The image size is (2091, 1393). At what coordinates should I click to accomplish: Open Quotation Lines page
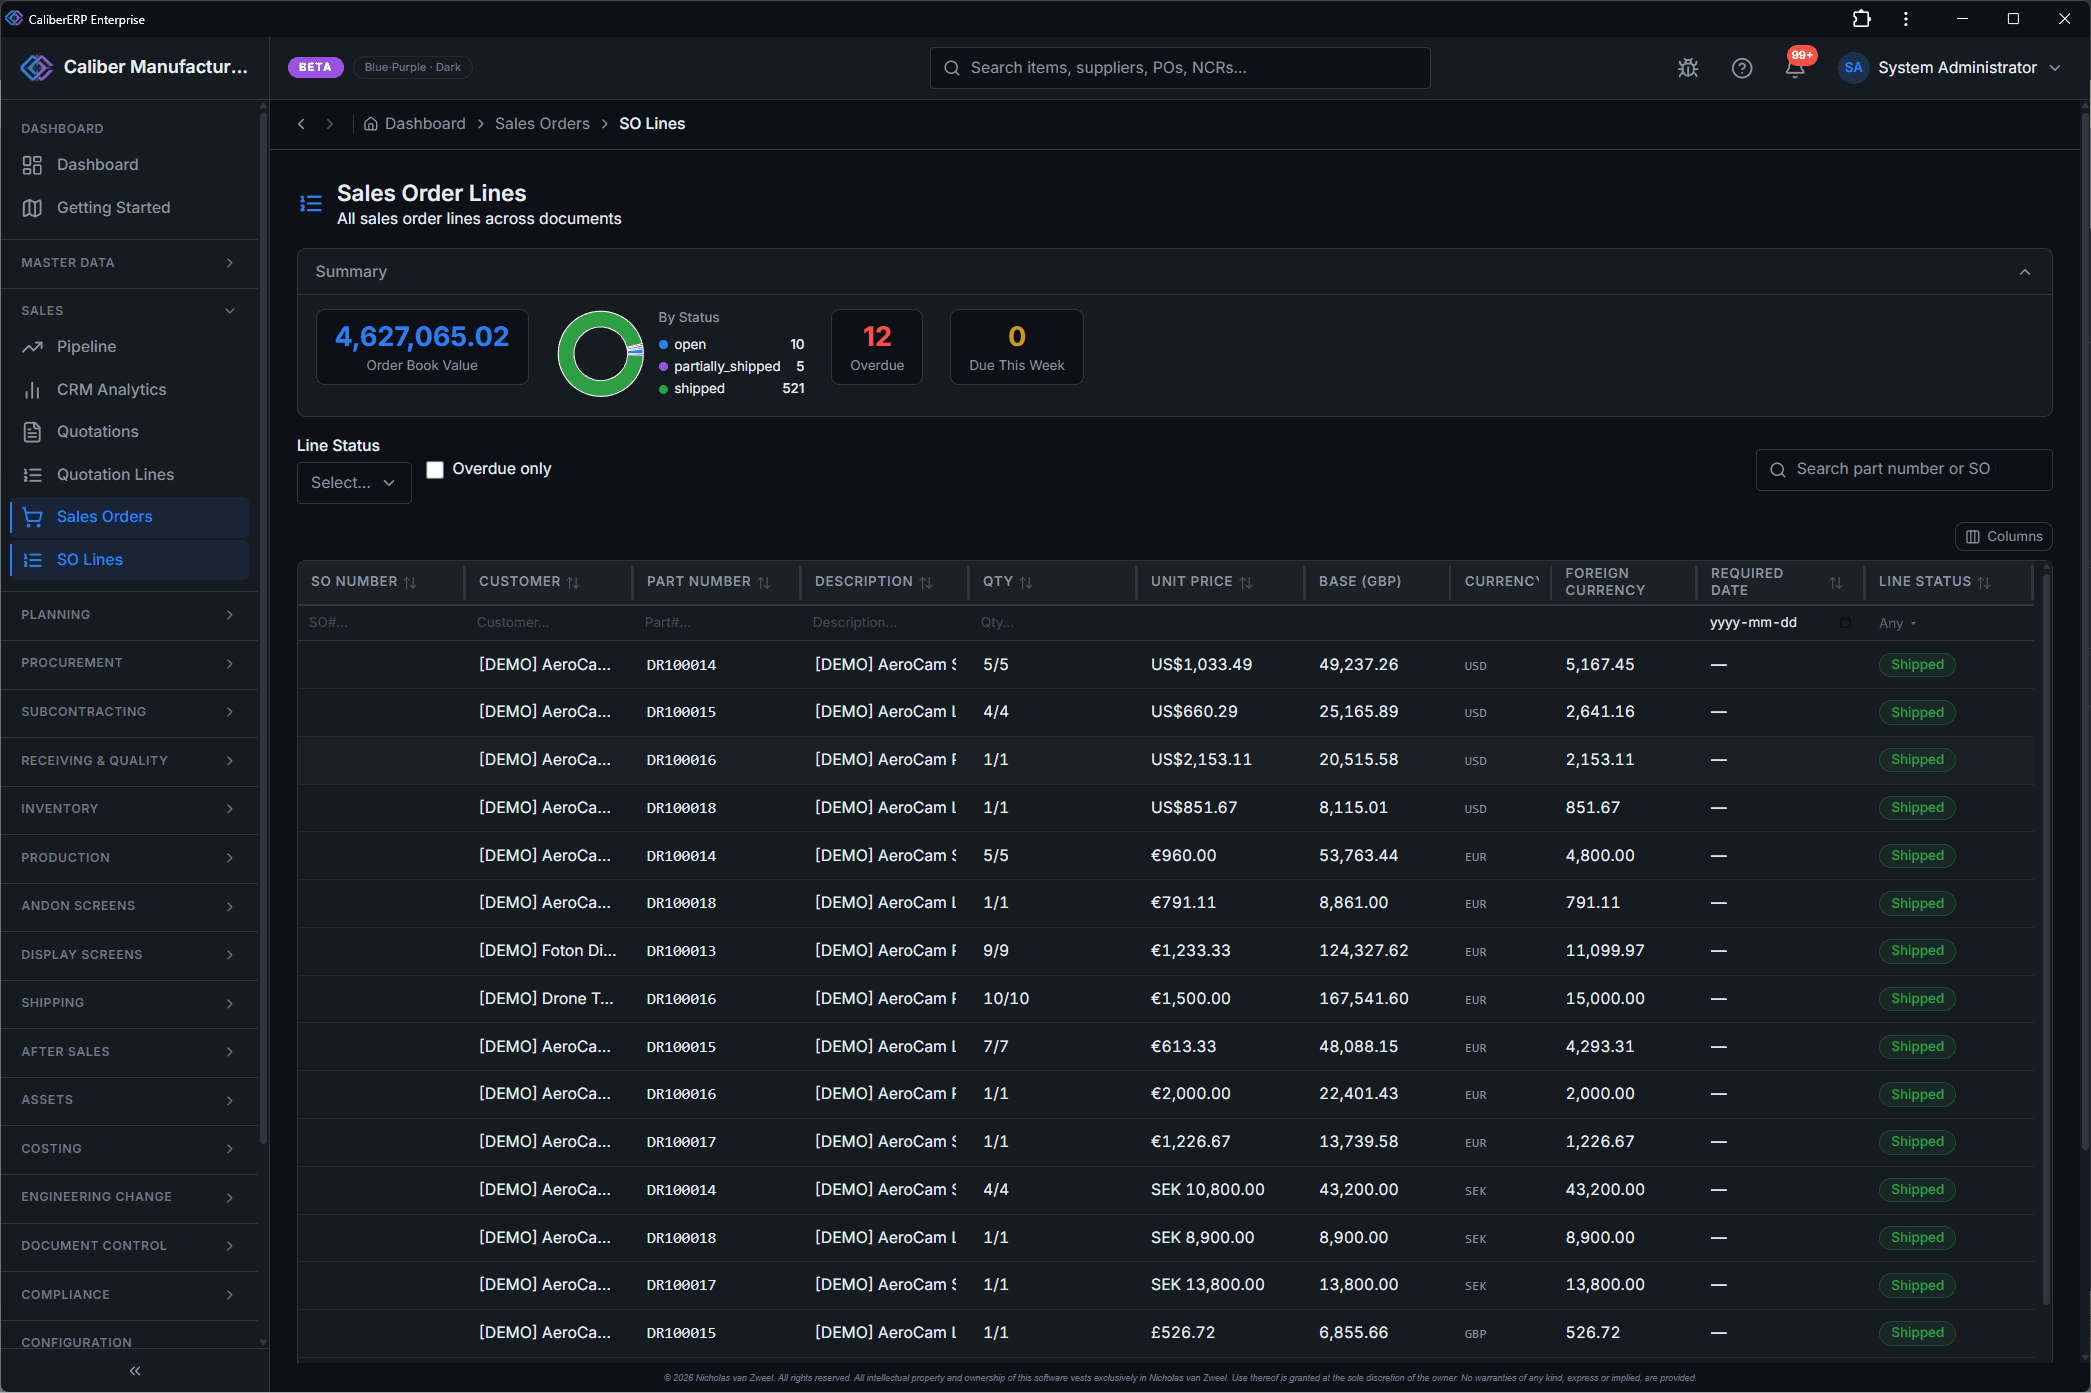point(130,475)
